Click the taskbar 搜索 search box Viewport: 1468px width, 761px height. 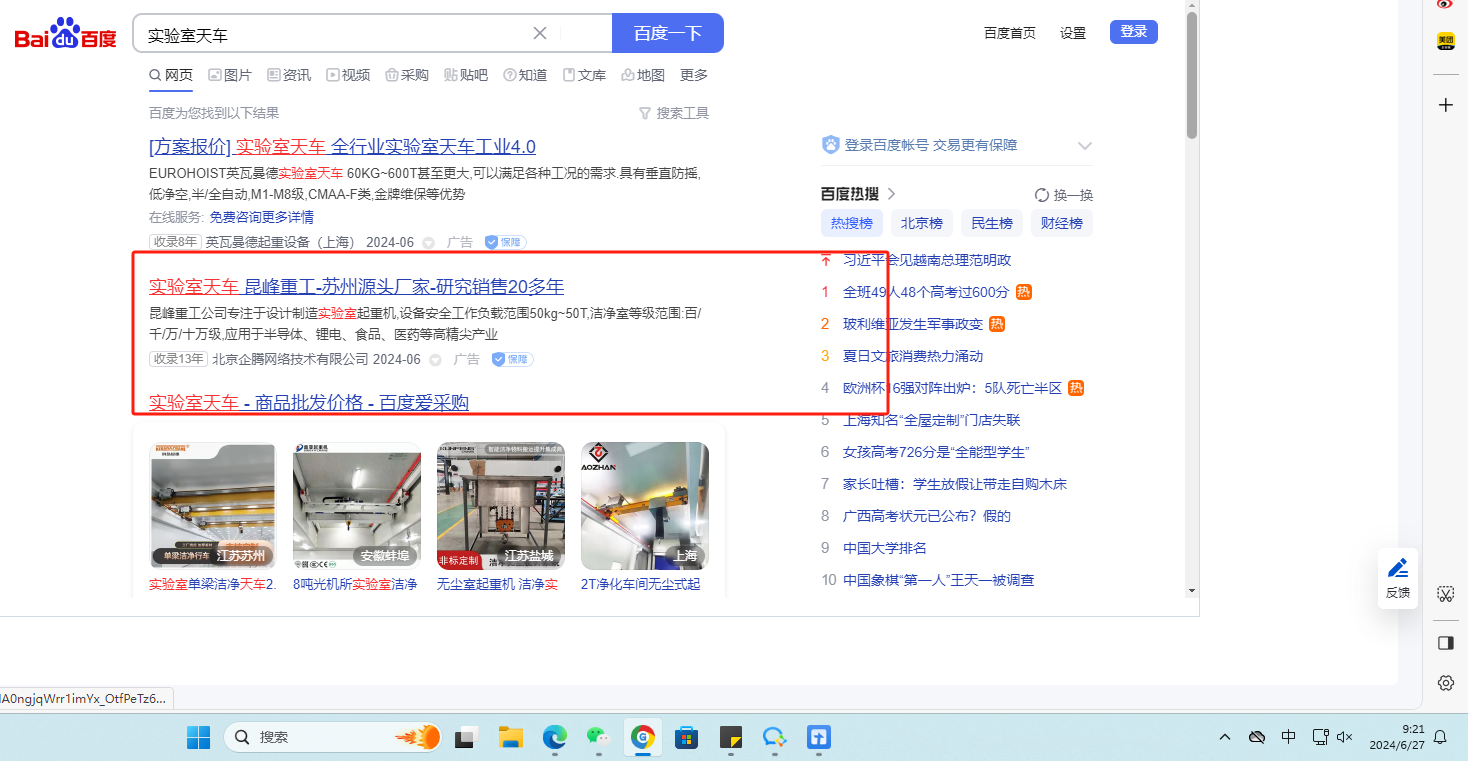pos(333,738)
